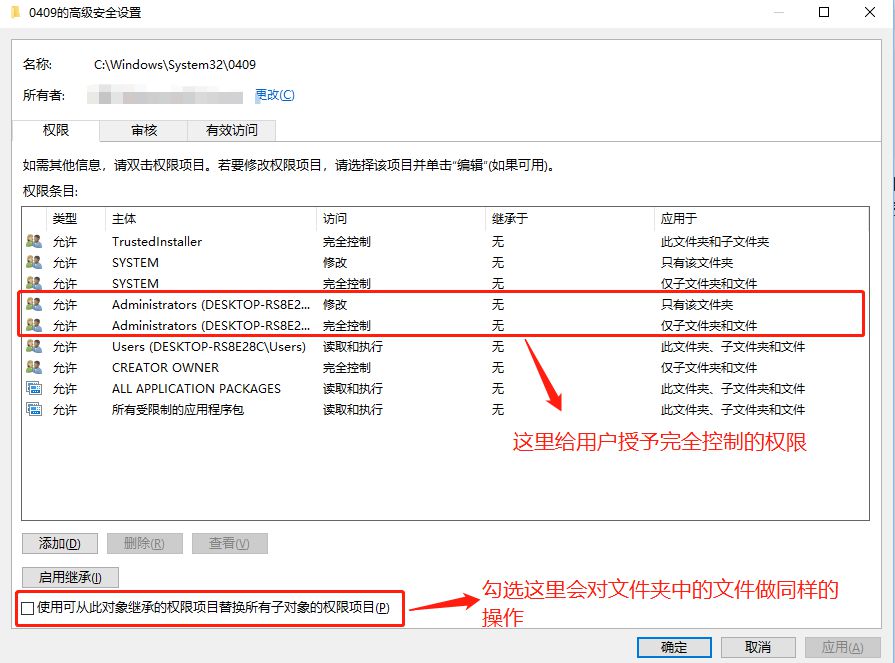Viewport: 895px width, 663px height.
Task: Click icon of Administrators 完全控制 entry
Action: point(34,325)
